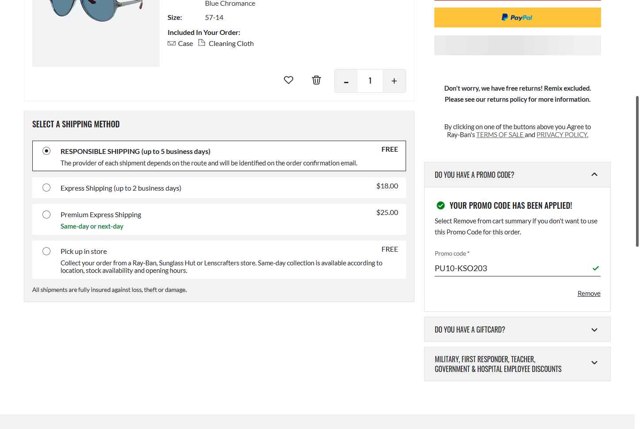Open the Terms of Sale link
This screenshot has height=429, width=640.
(500, 135)
